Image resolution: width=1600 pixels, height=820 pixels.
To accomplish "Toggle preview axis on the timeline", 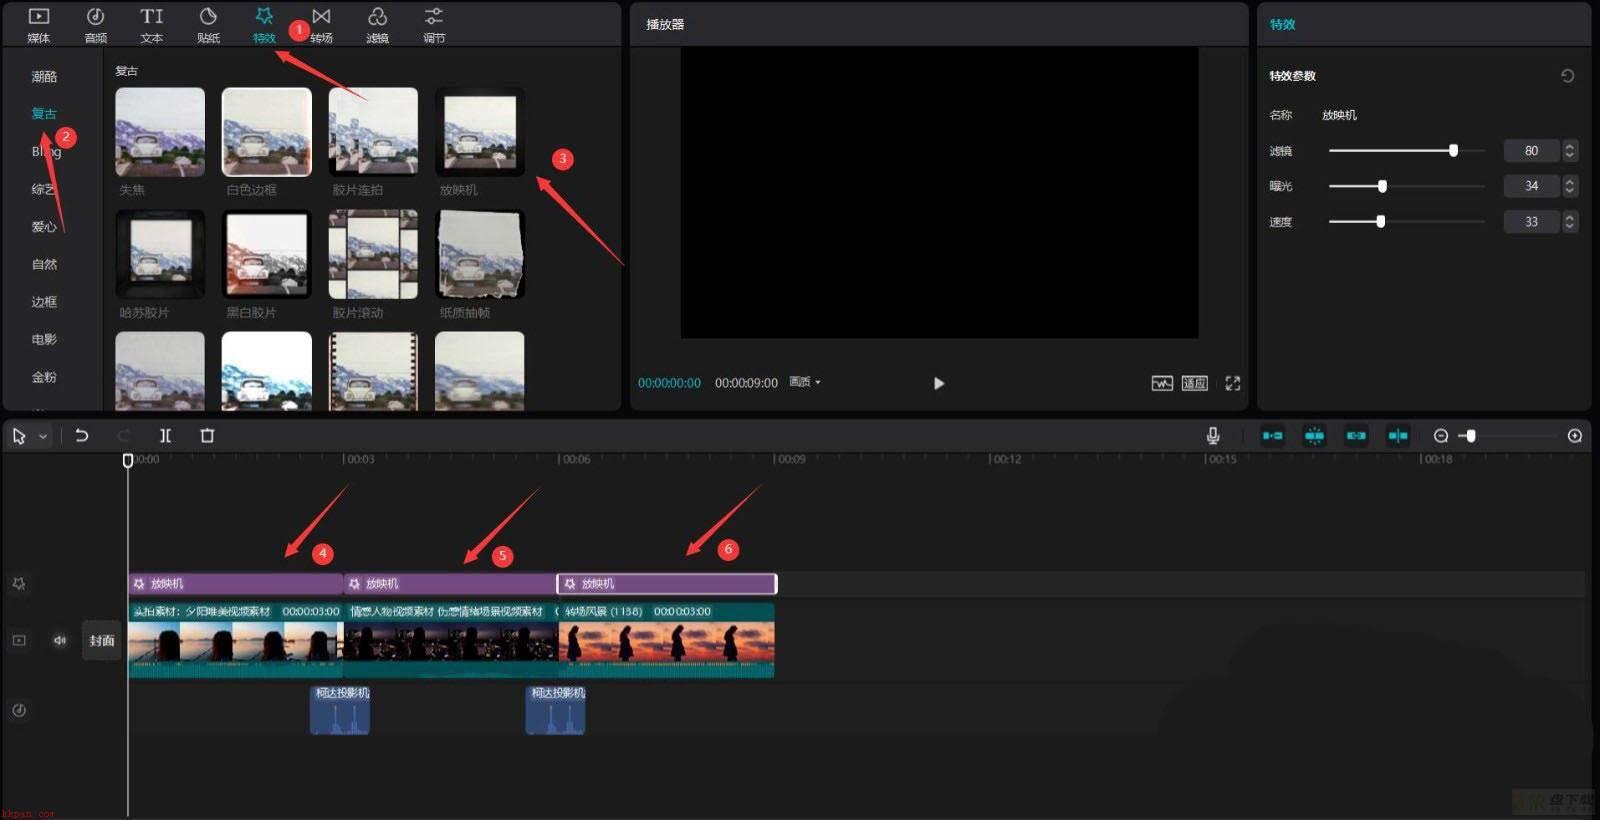I will click(1398, 436).
